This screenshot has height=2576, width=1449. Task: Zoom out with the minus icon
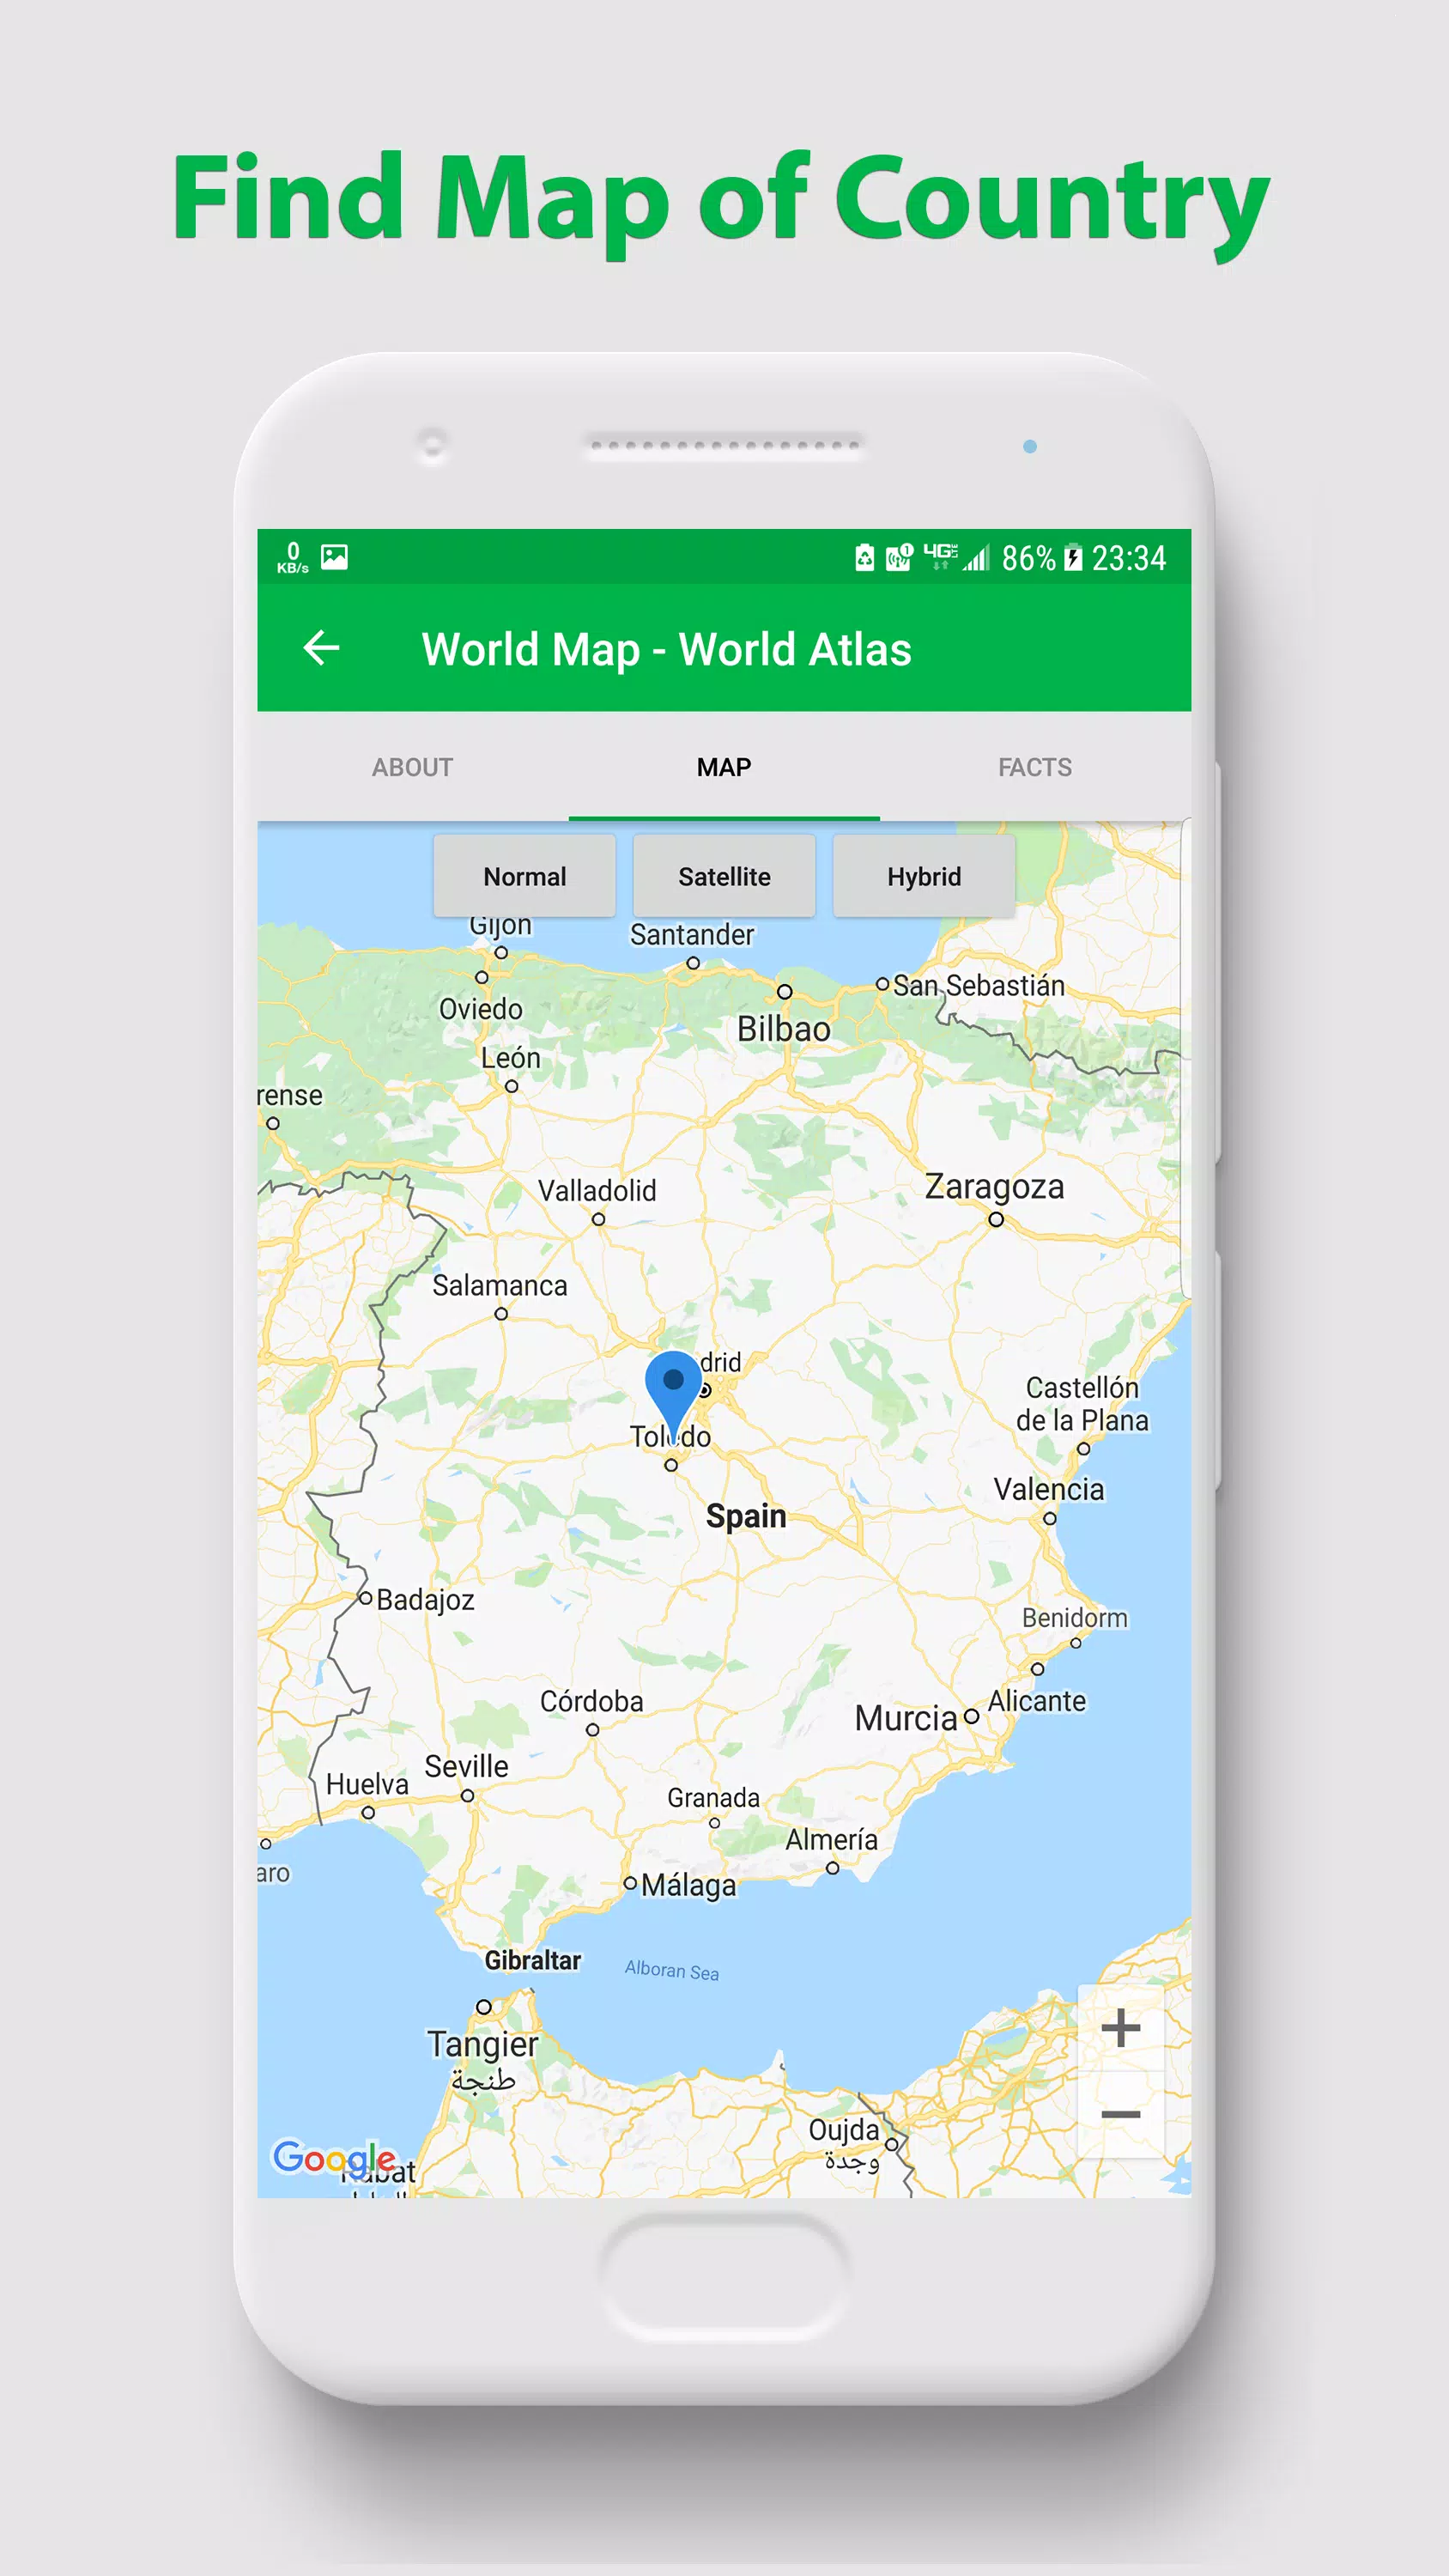coord(1120,2114)
